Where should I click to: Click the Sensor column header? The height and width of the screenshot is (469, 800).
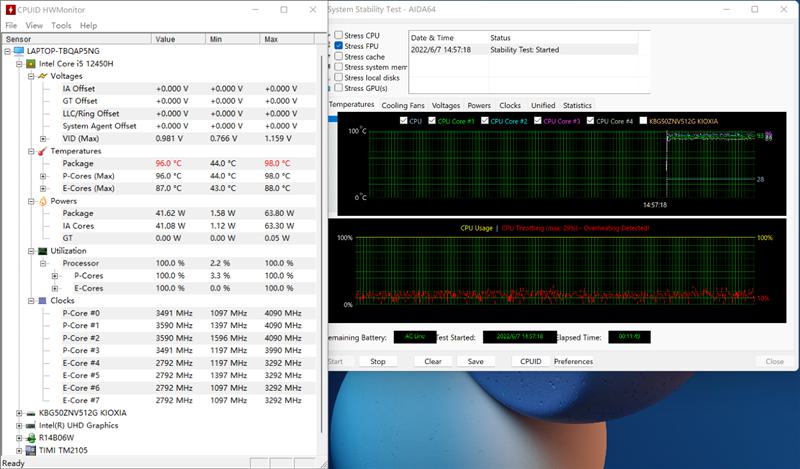pyautogui.click(x=77, y=39)
